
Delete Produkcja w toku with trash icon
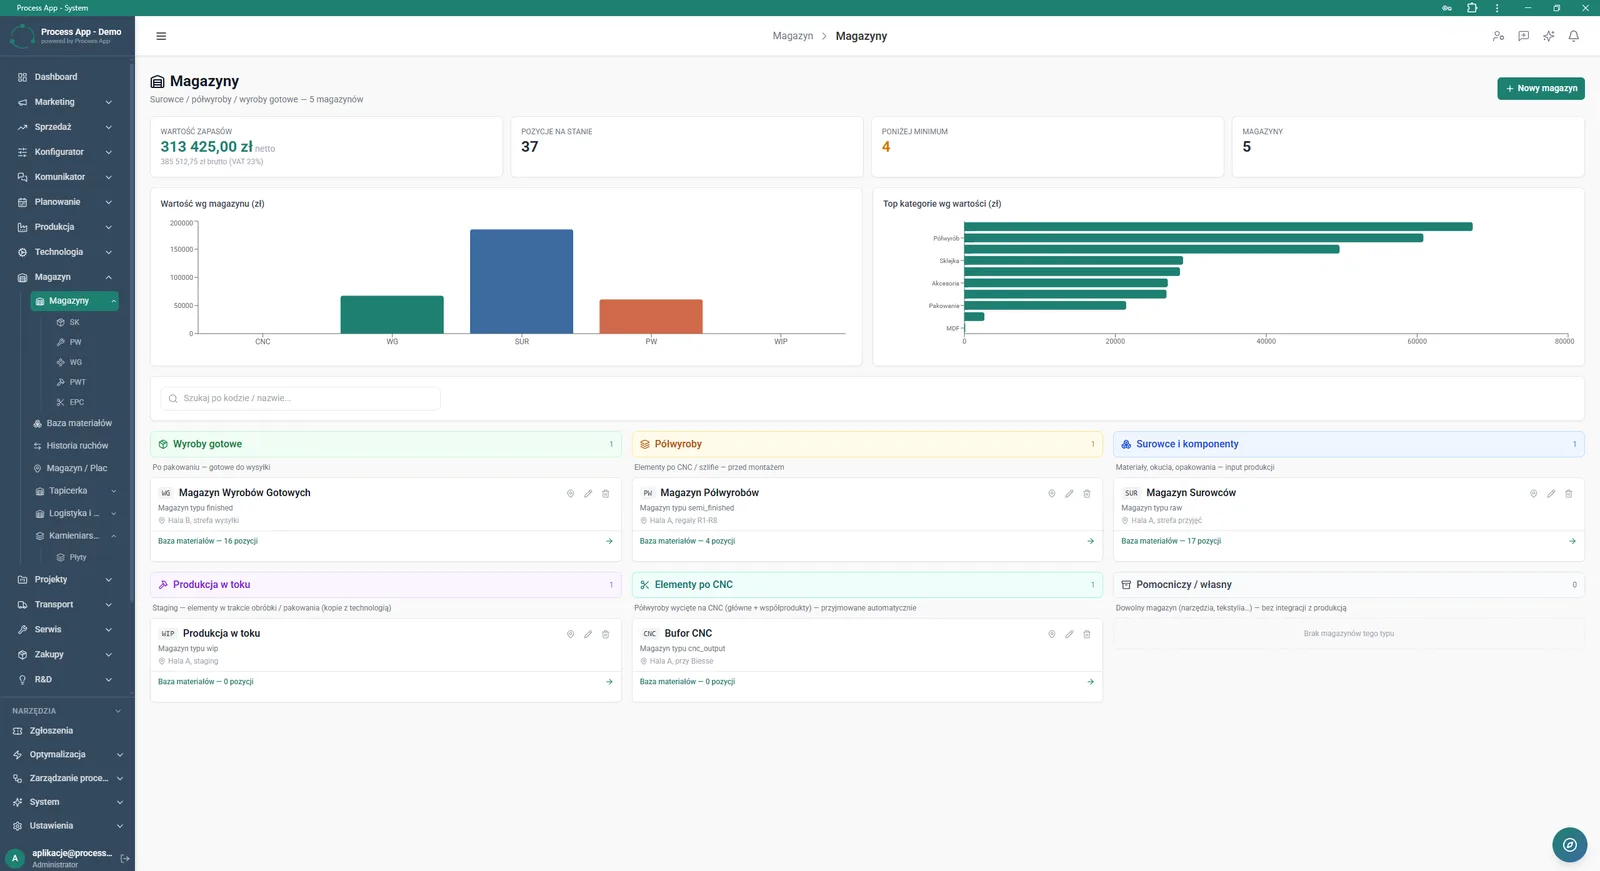coord(605,634)
